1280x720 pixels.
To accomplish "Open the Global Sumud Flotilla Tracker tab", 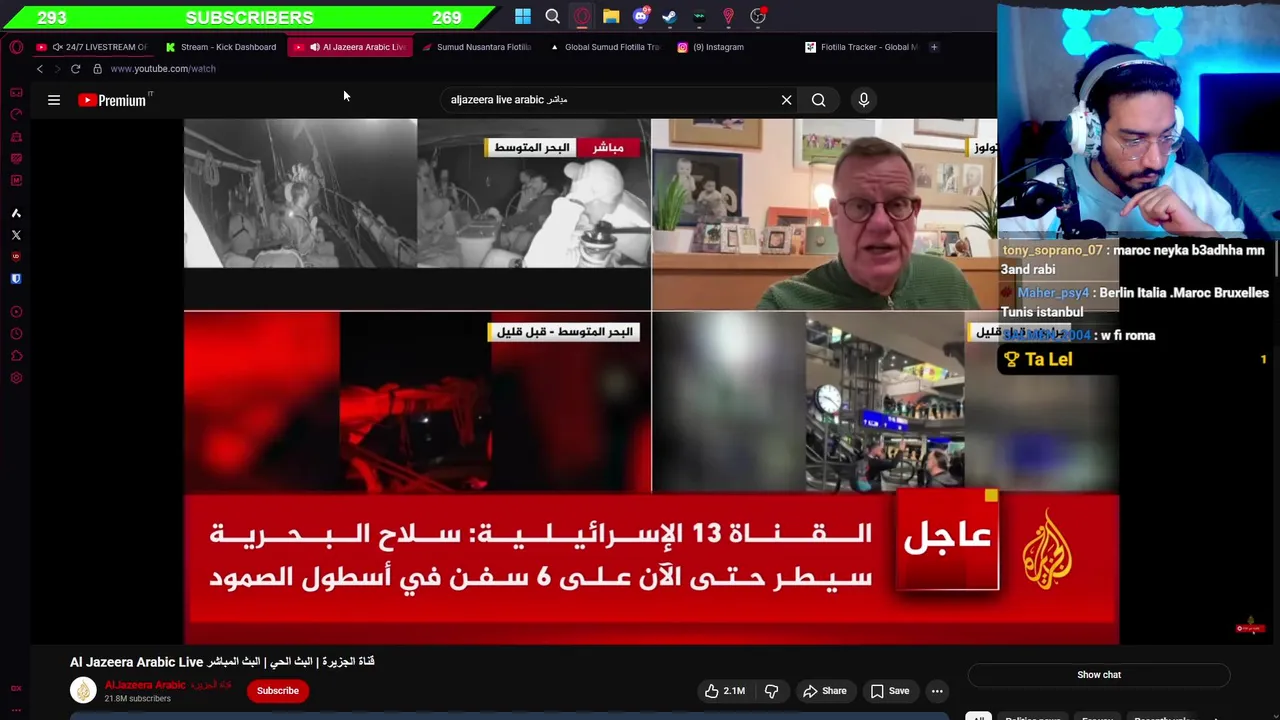I will click(x=606, y=47).
